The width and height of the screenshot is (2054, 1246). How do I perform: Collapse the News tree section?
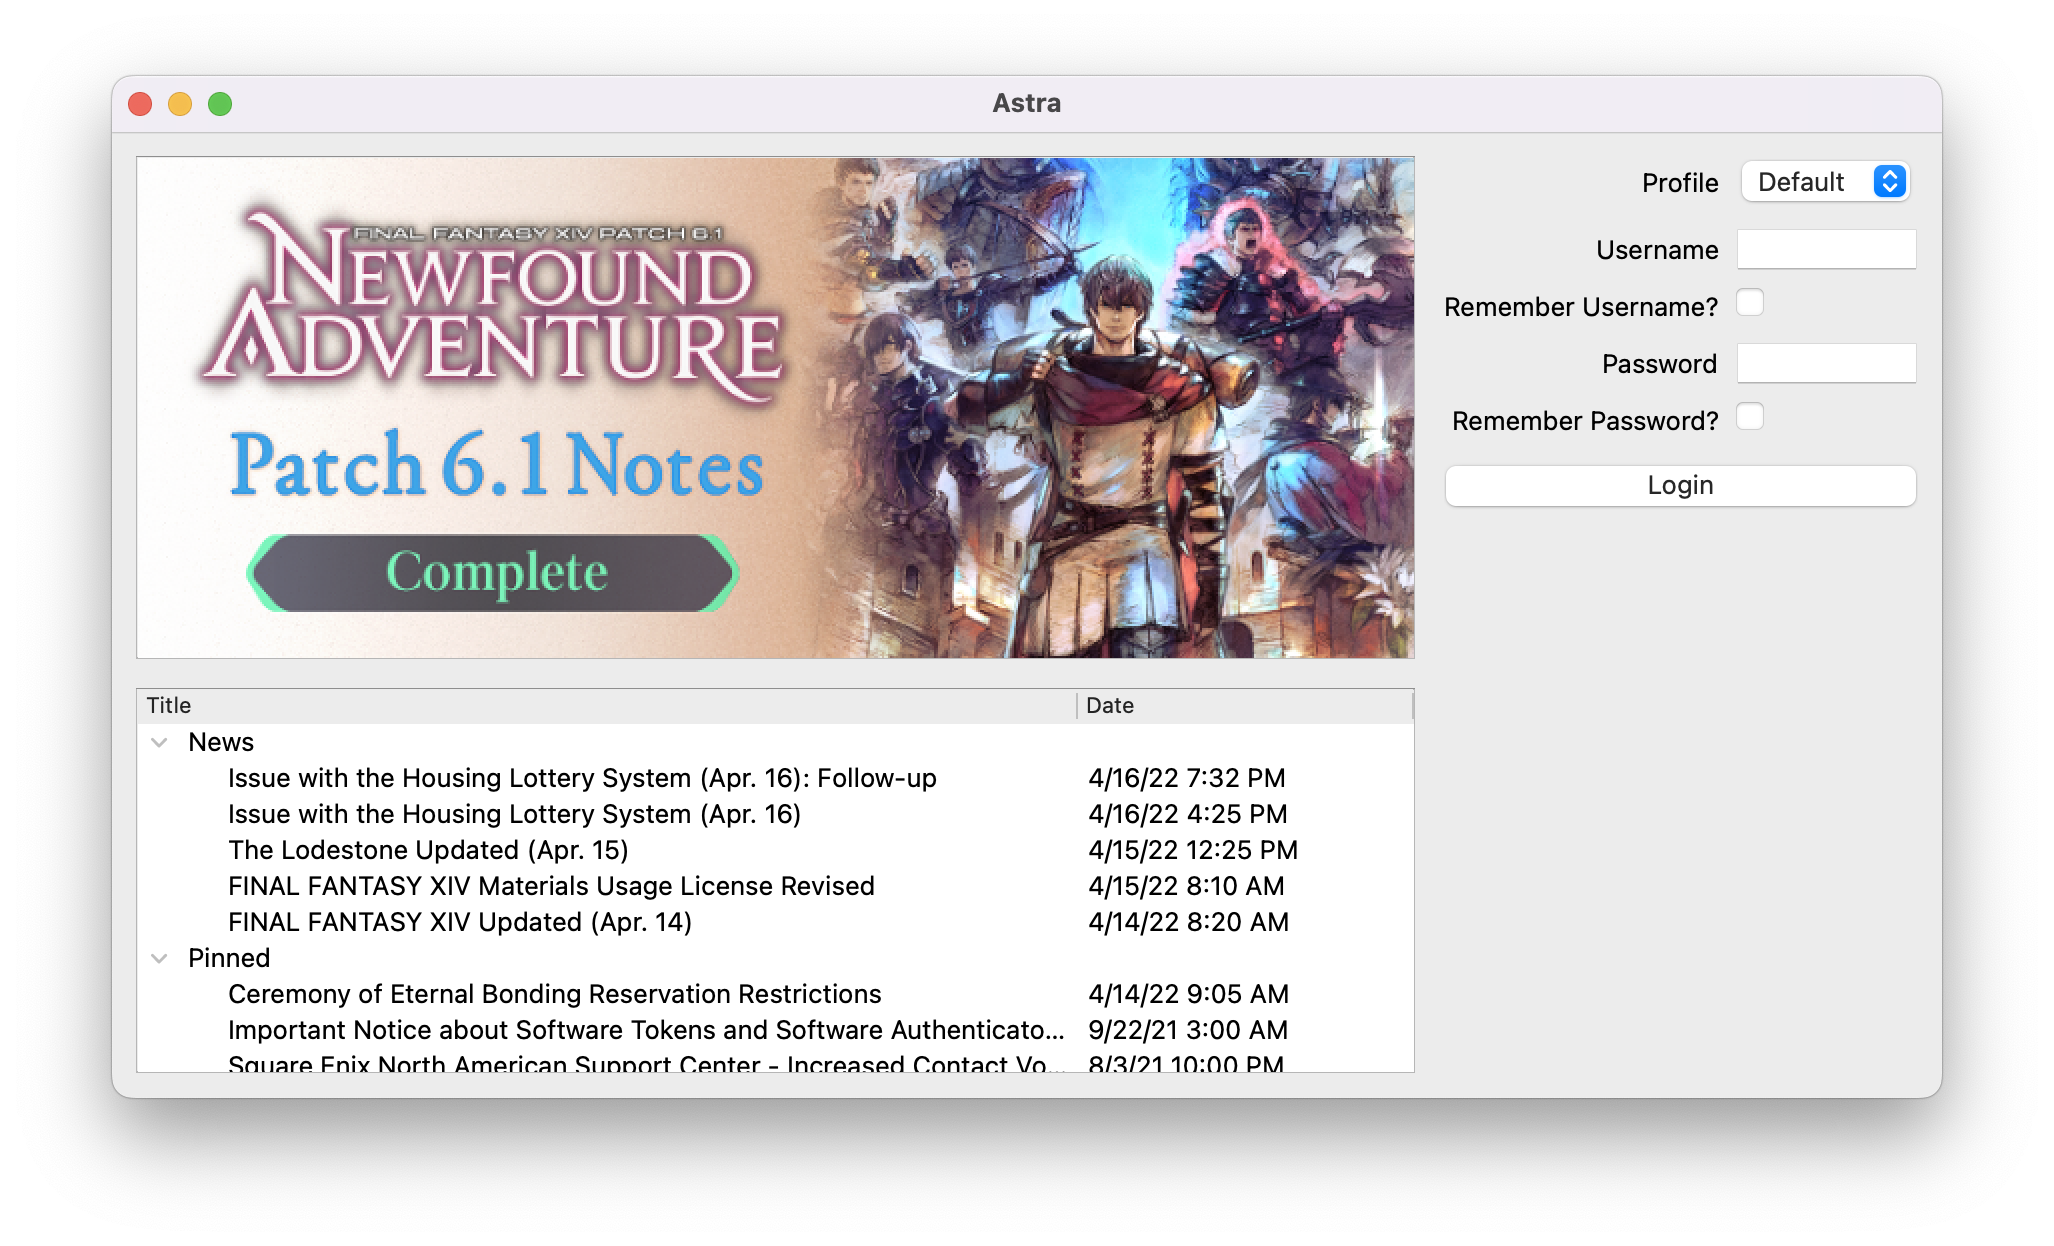coord(159,742)
